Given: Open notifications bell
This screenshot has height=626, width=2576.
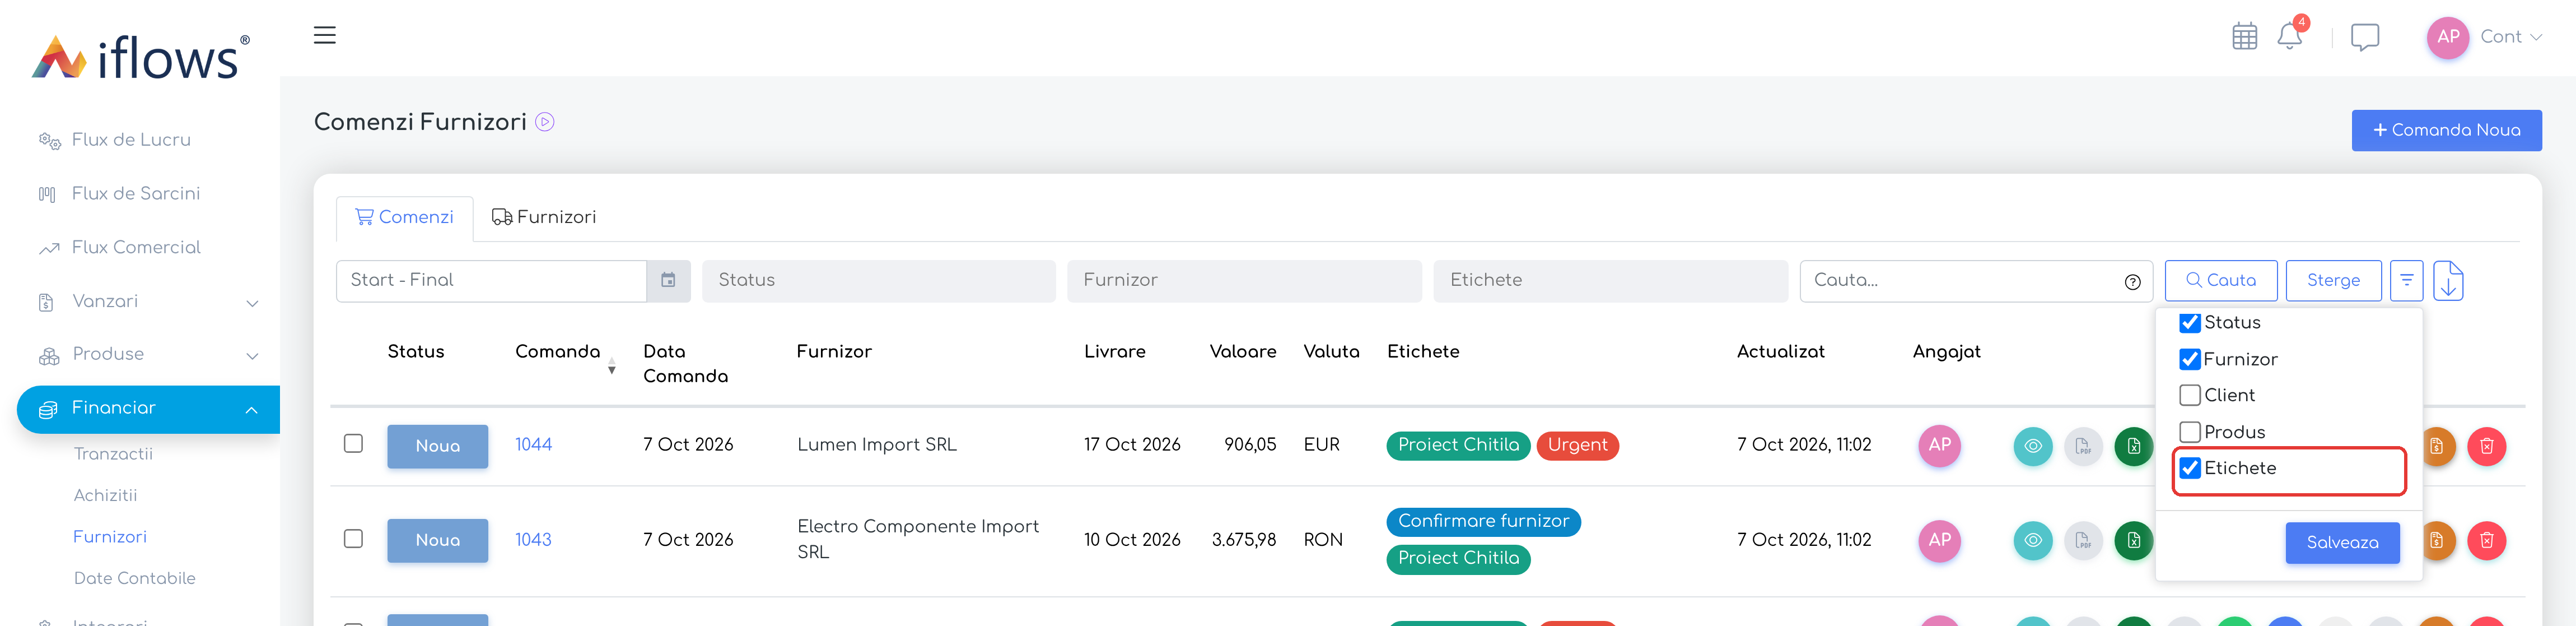Looking at the screenshot, I should pos(2289,36).
